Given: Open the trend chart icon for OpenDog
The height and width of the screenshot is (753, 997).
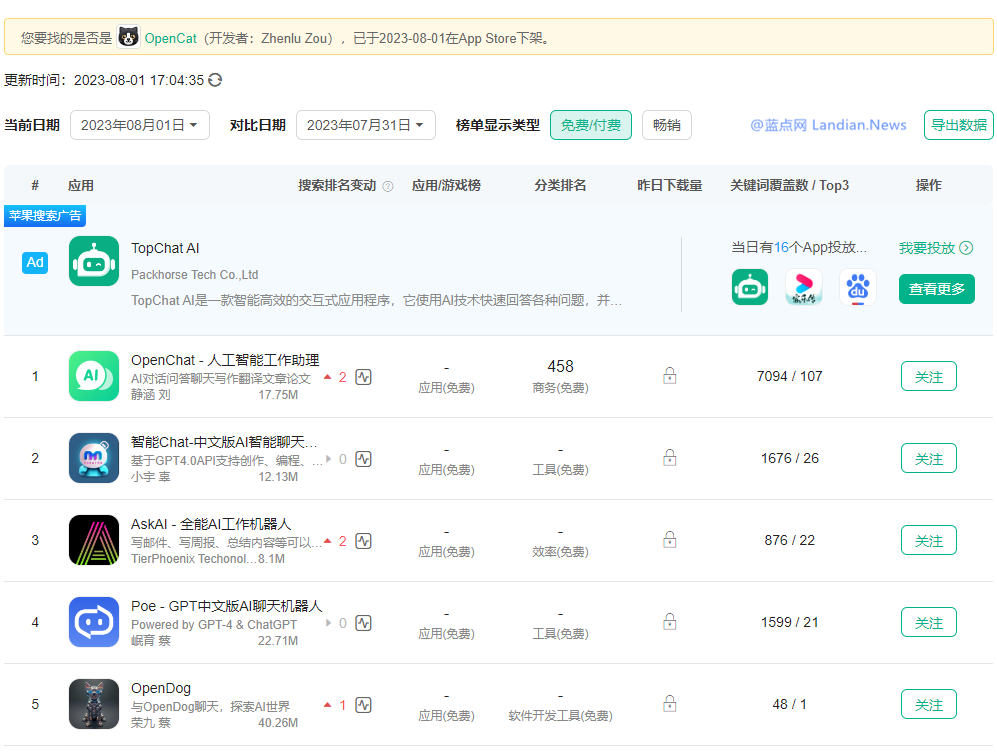Looking at the screenshot, I should pos(364,705).
